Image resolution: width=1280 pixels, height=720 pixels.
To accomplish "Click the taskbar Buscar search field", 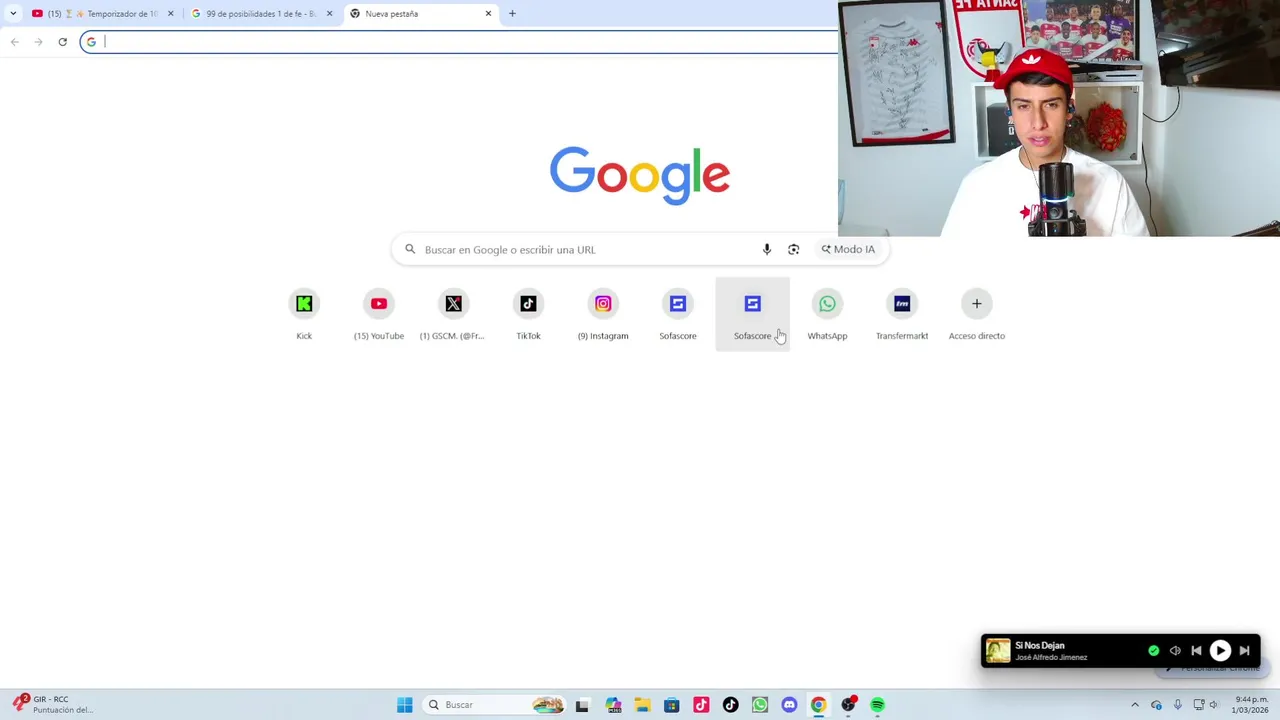I will coord(495,705).
